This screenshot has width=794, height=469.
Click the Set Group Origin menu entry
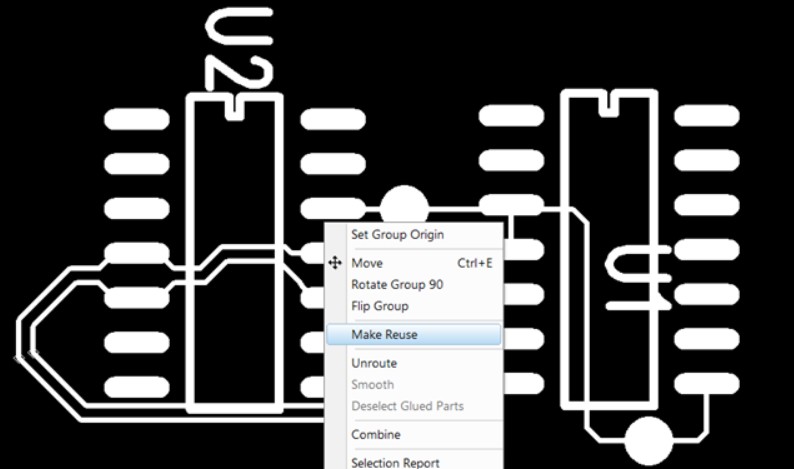coord(397,235)
